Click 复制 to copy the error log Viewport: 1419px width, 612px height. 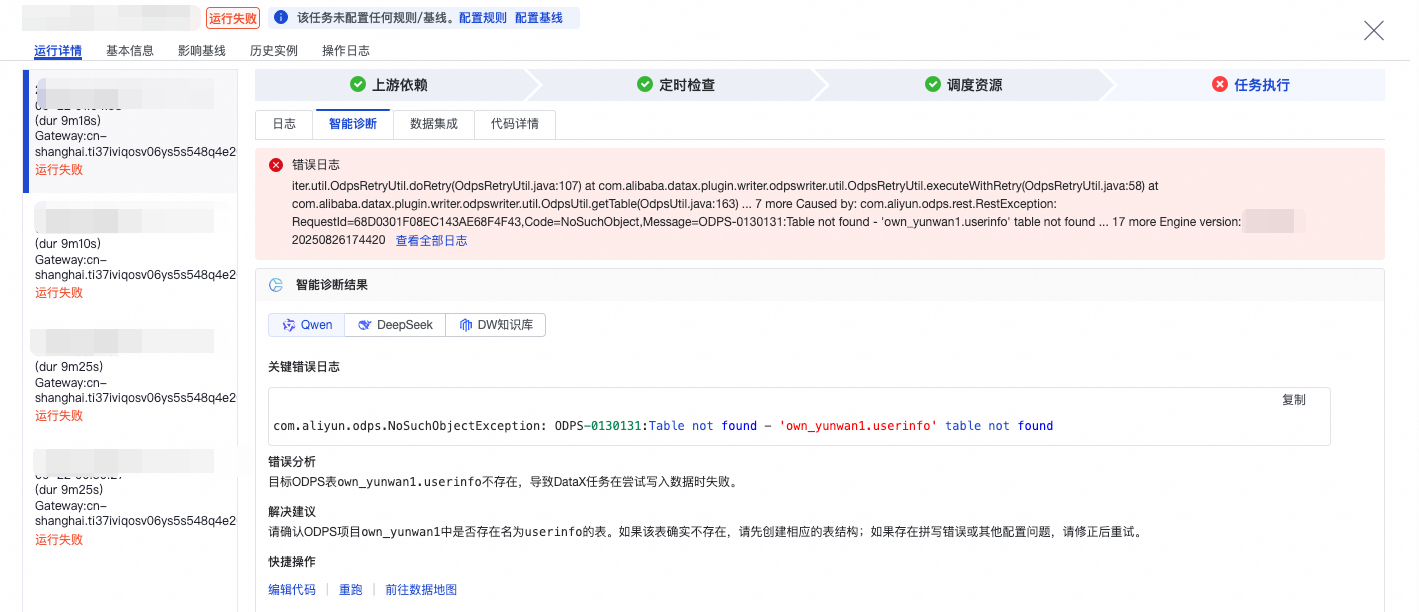click(1294, 400)
